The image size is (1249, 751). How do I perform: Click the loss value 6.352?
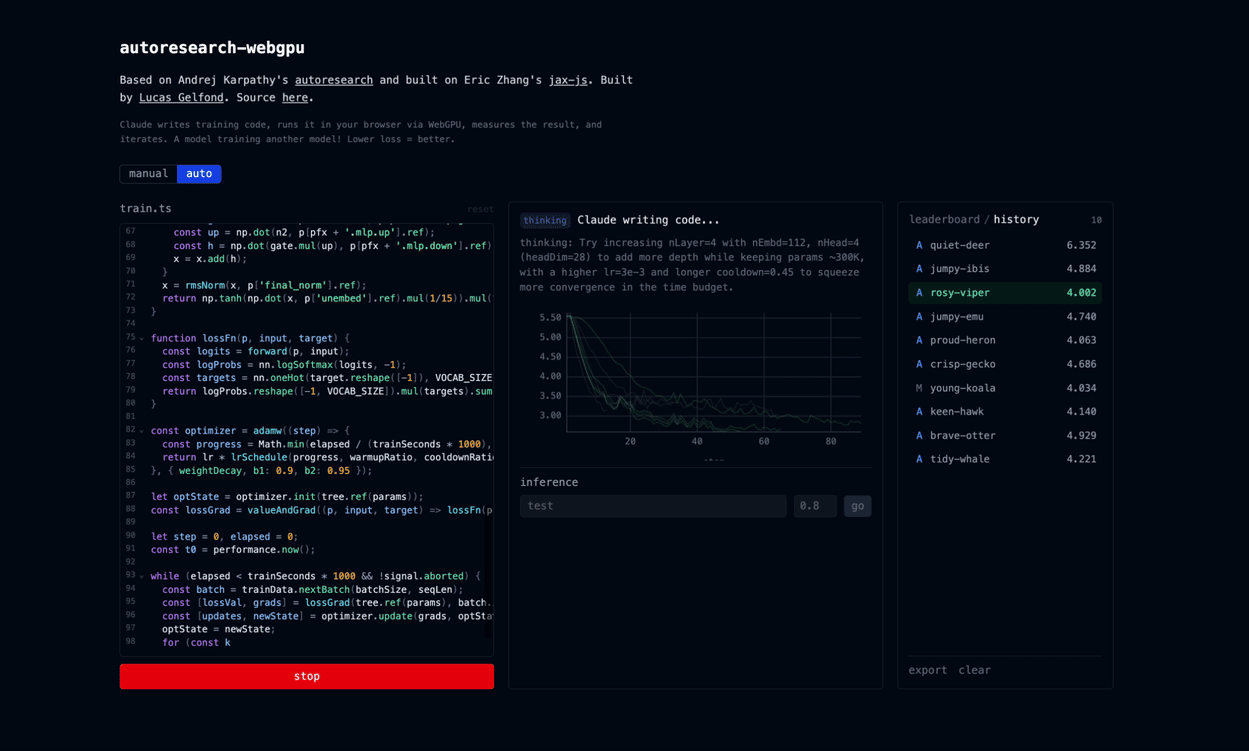tap(1081, 245)
